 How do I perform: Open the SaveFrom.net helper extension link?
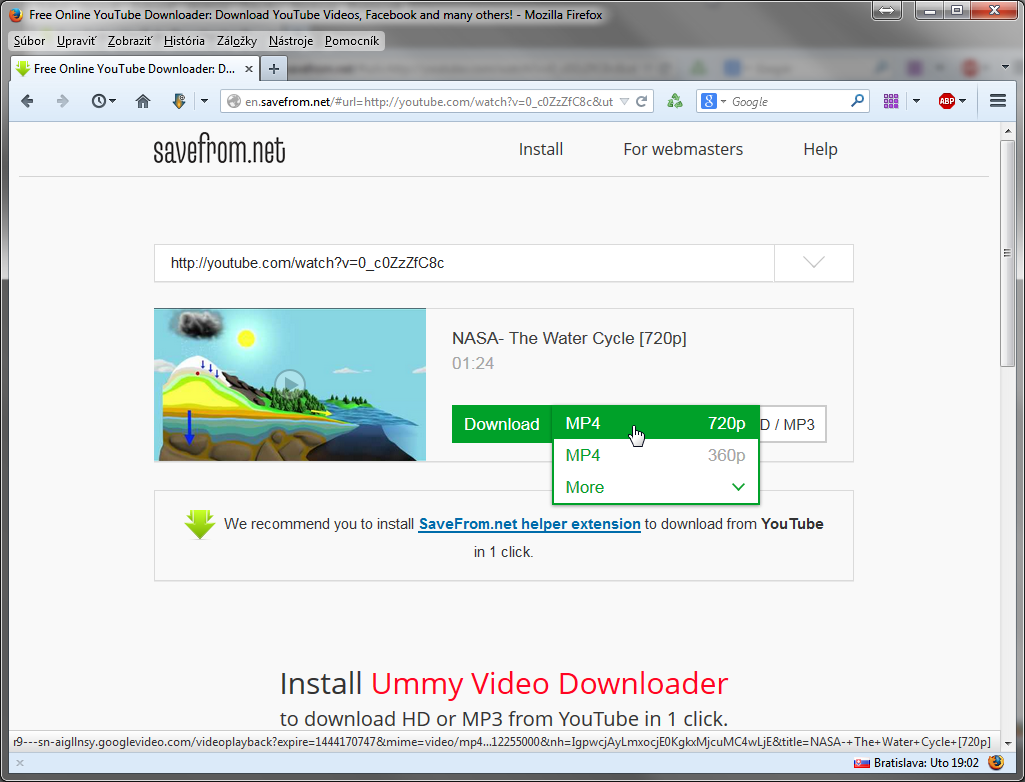[x=529, y=524]
